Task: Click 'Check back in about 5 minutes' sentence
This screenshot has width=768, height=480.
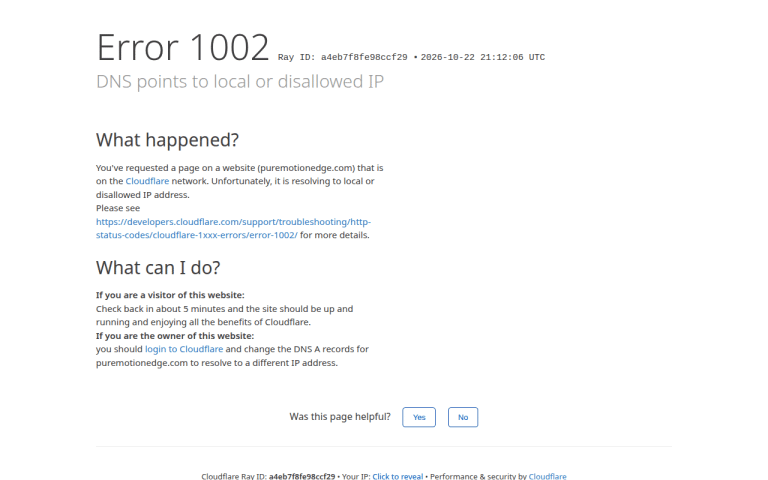Action: [x=224, y=316]
